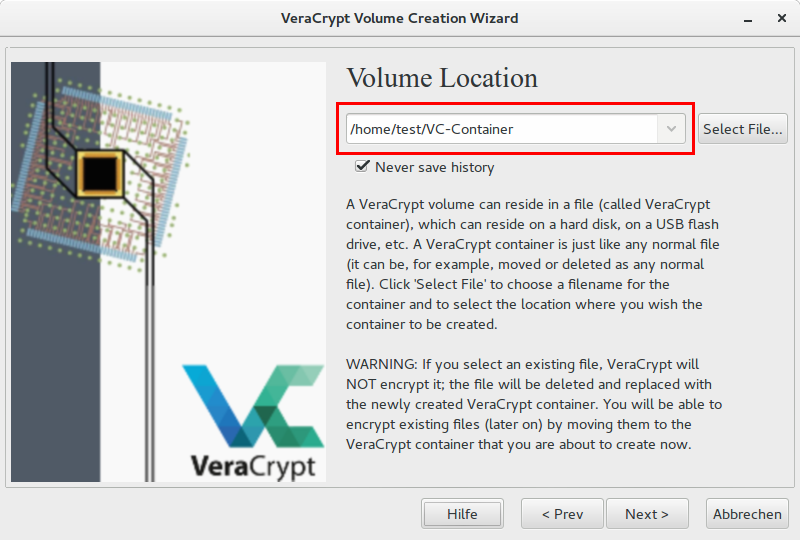Open help with the Hilfe button

pyautogui.click(x=462, y=514)
